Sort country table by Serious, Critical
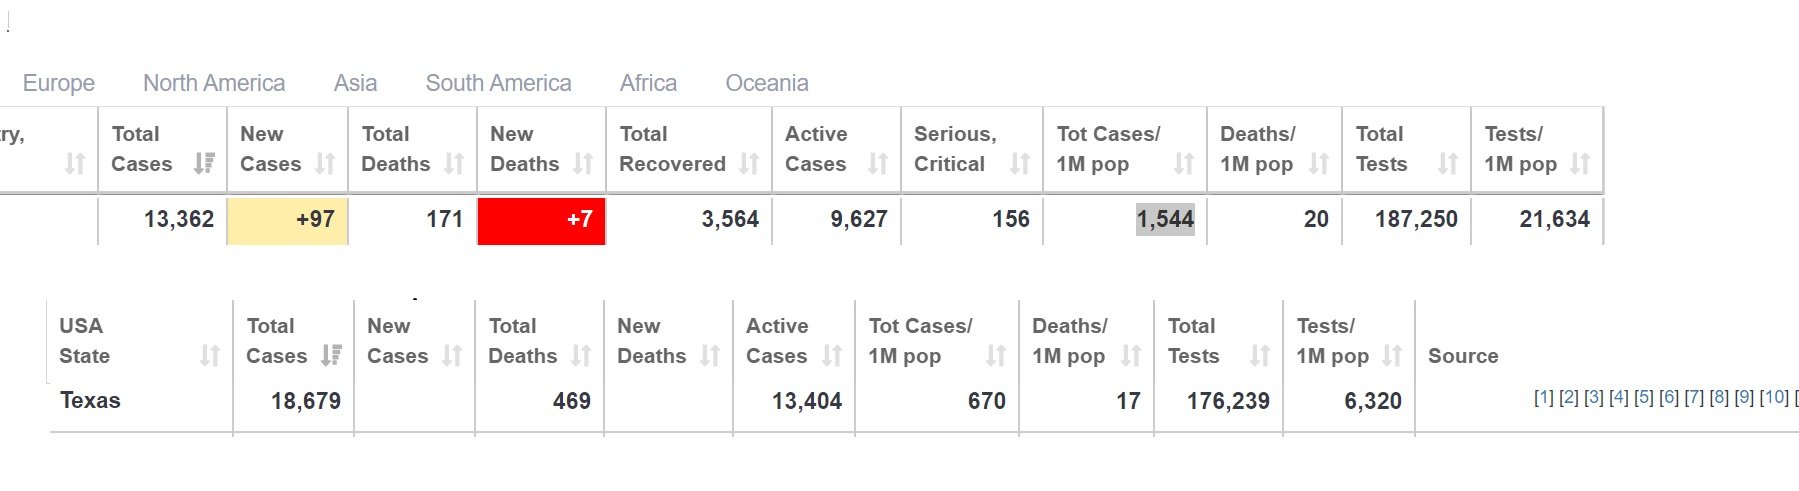The image size is (1799, 491). tap(972, 149)
